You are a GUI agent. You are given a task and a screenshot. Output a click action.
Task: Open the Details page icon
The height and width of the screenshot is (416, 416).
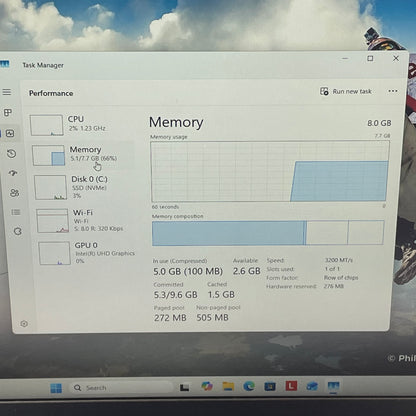tap(16, 212)
